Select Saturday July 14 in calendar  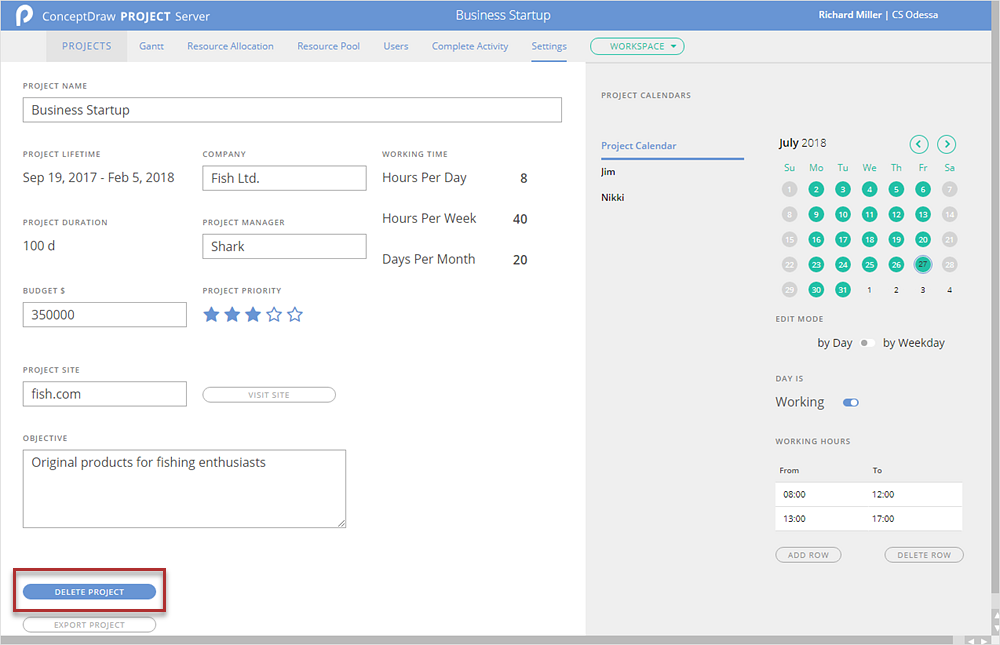(x=950, y=214)
